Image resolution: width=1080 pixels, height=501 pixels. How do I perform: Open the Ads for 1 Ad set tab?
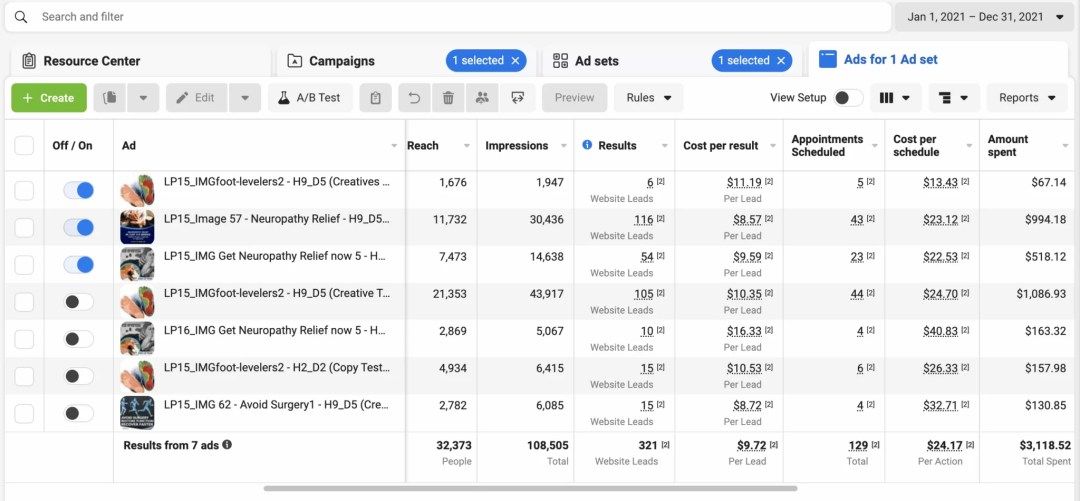coord(938,59)
